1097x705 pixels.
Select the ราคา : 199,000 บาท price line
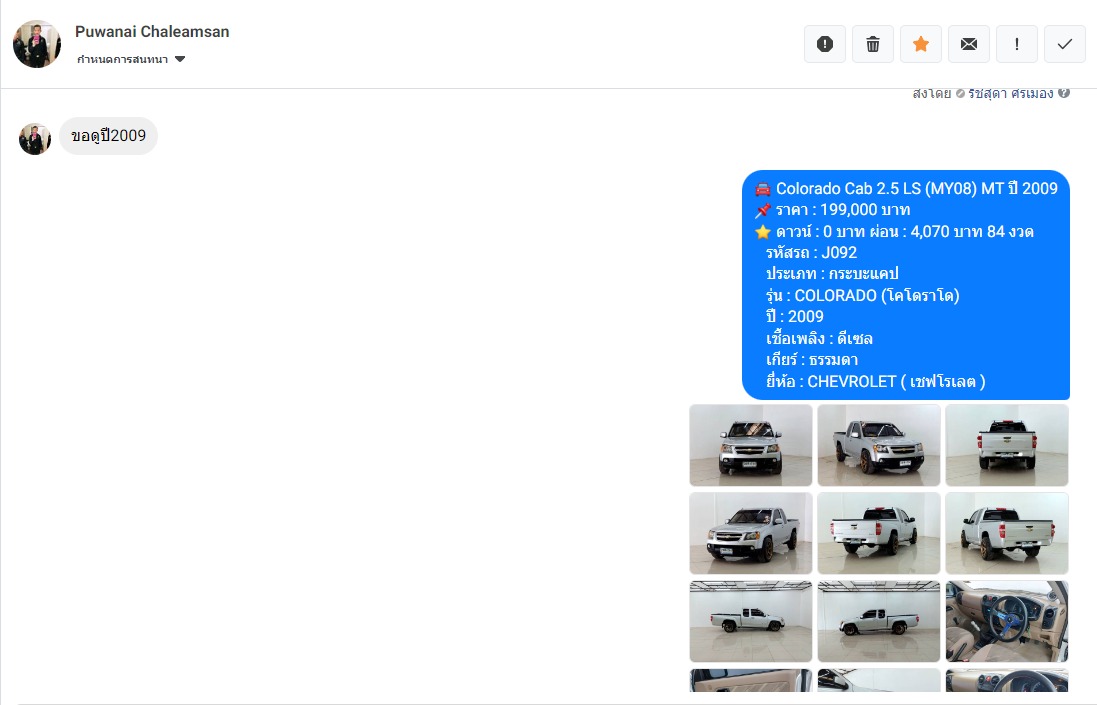tap(833, 210)
